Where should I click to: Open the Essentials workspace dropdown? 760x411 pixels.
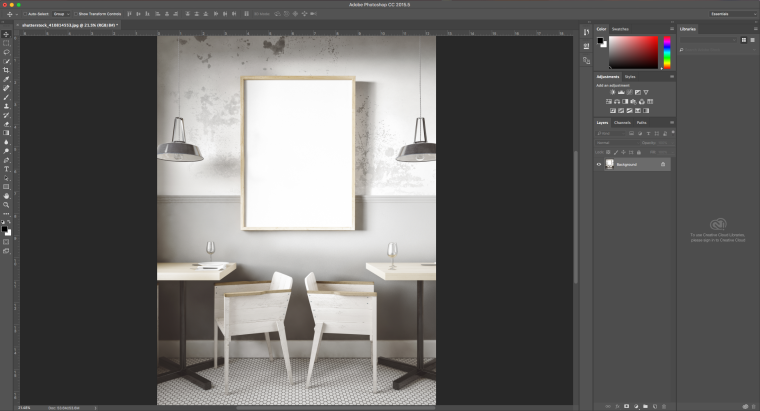732,14
